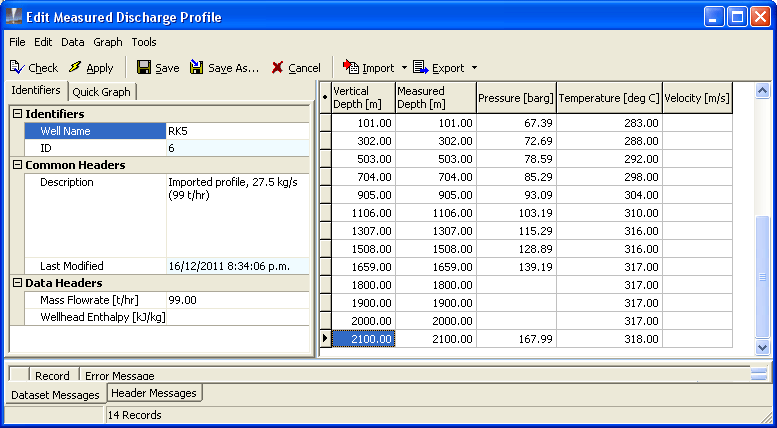Switch to the Quick Graph tab

pos(101,92)
